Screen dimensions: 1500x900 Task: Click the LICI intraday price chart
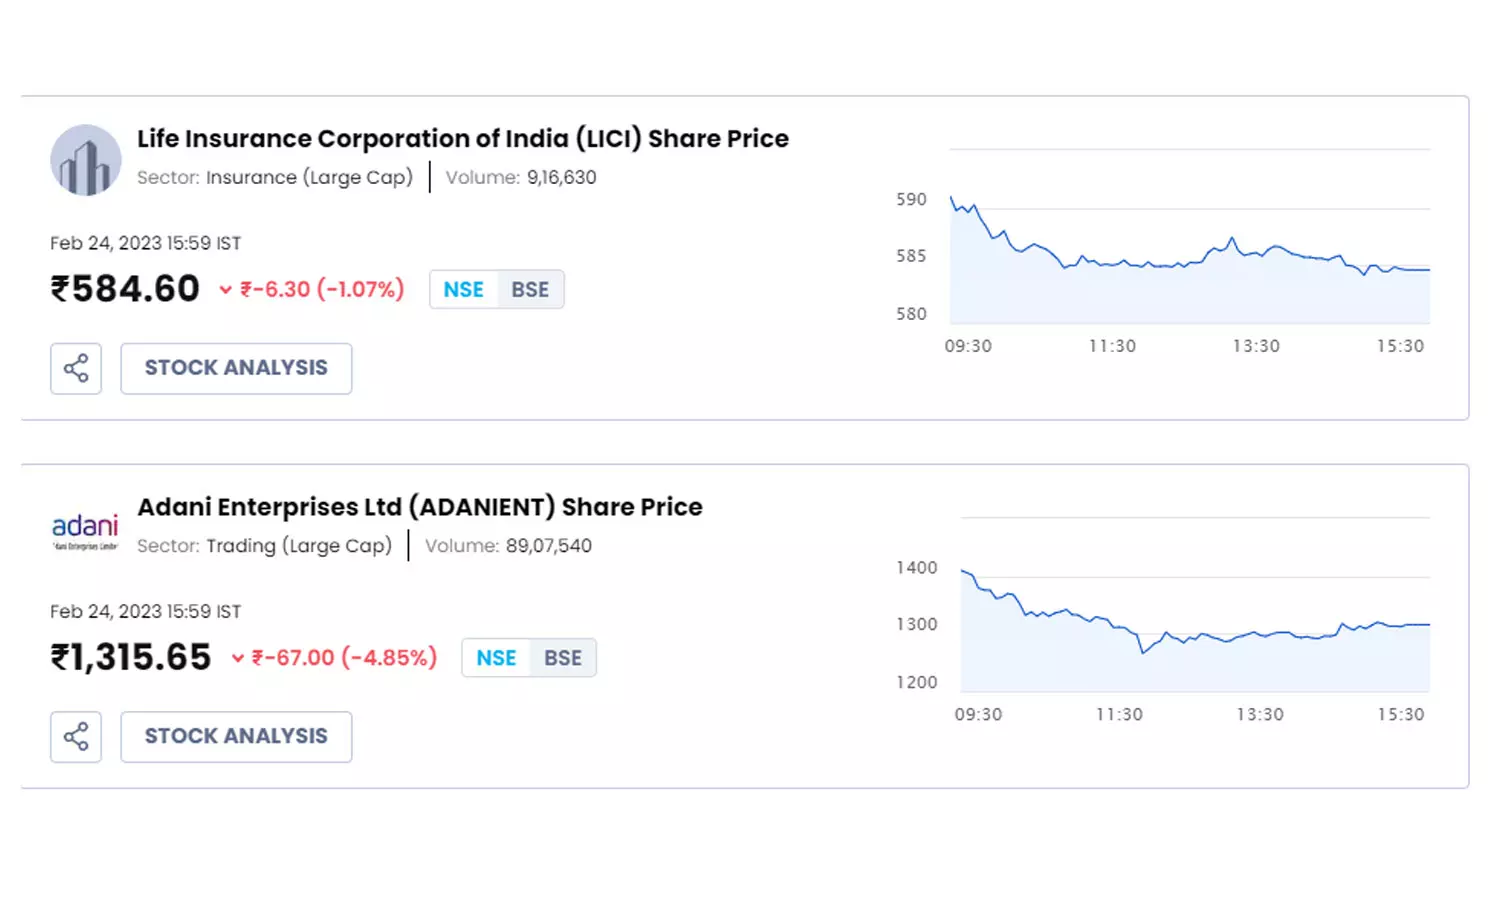1188,270
